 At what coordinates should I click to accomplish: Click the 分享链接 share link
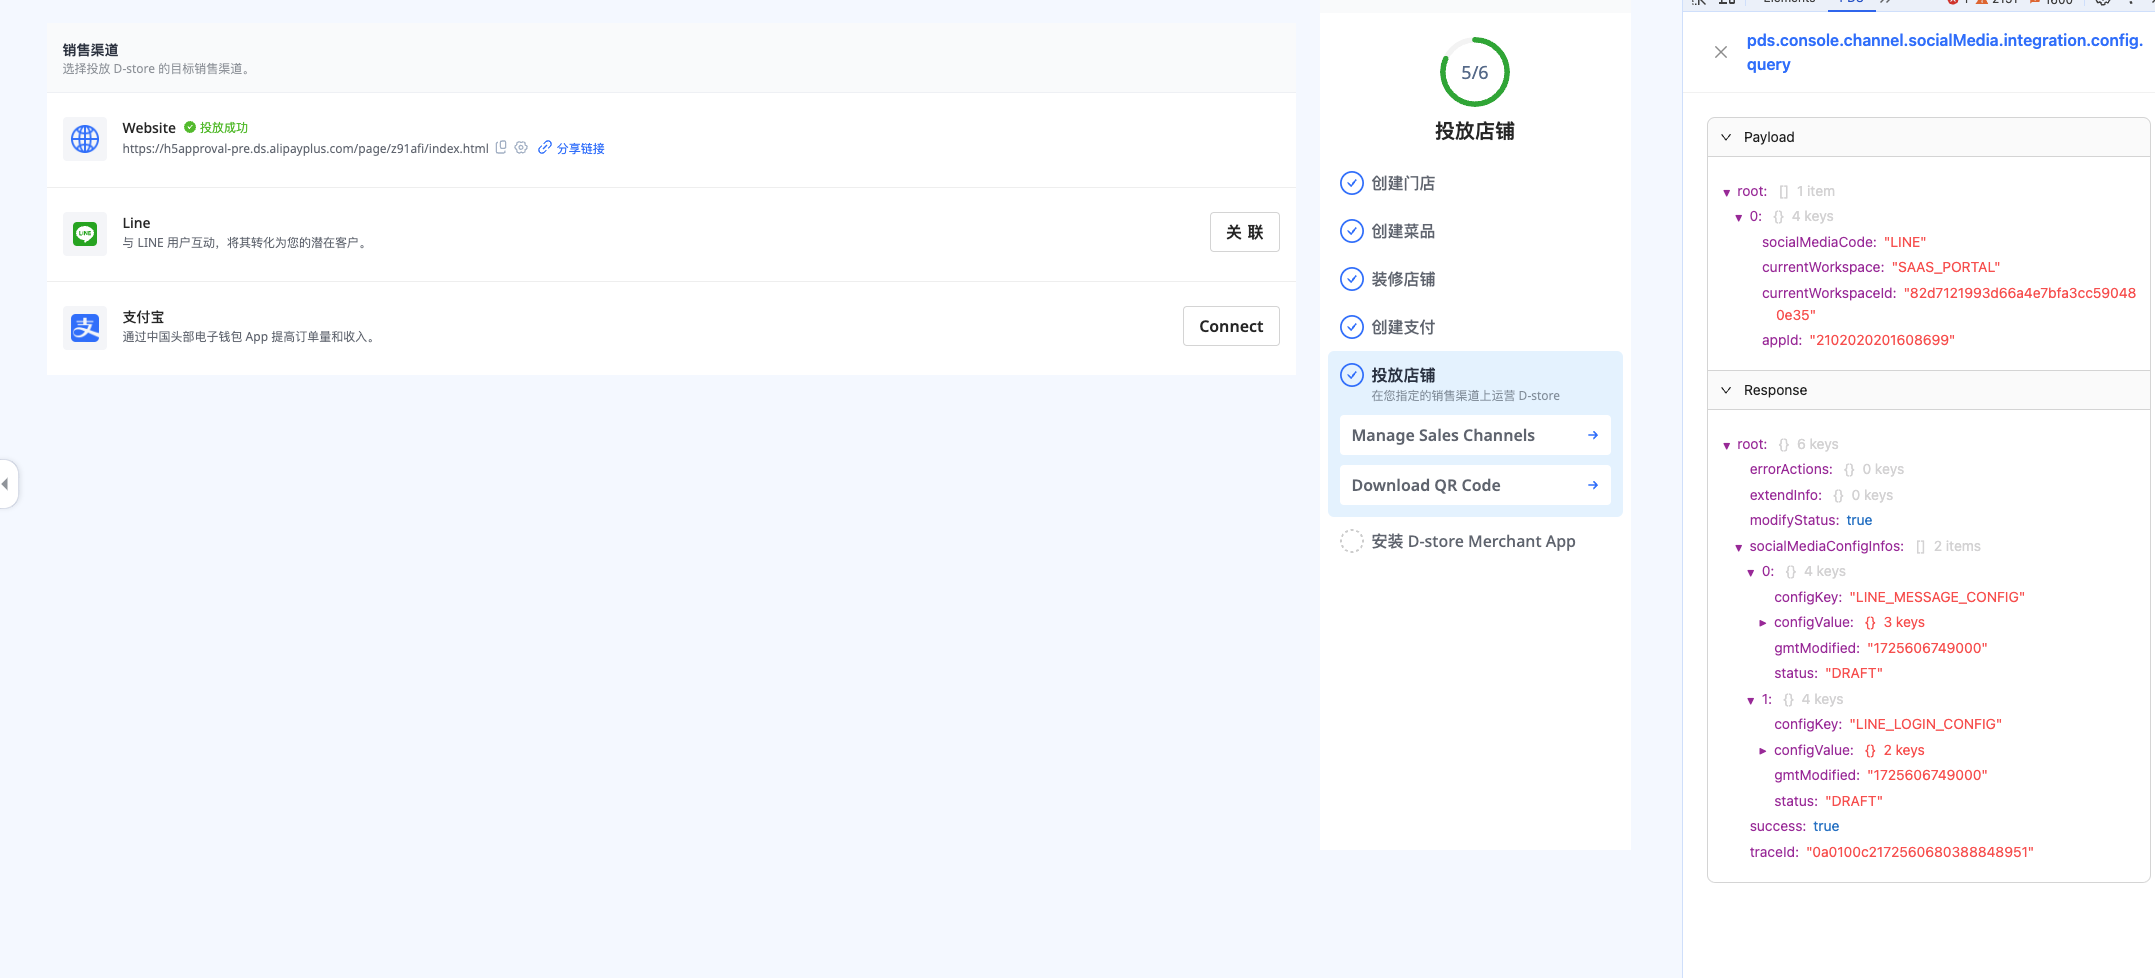[x=571, y=148]
